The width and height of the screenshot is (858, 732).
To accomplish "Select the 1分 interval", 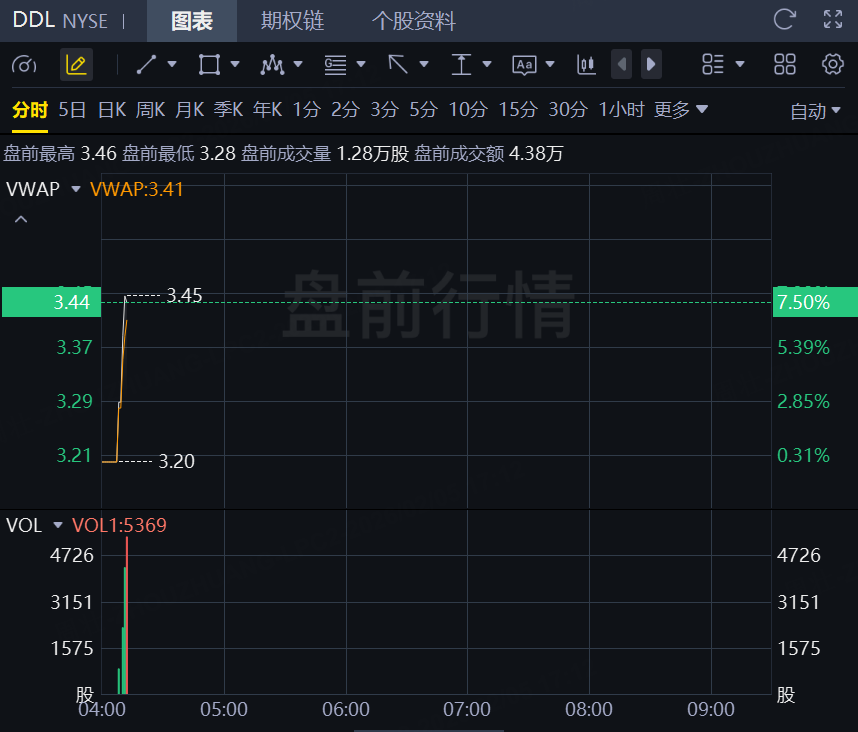I will pos(306,110).
